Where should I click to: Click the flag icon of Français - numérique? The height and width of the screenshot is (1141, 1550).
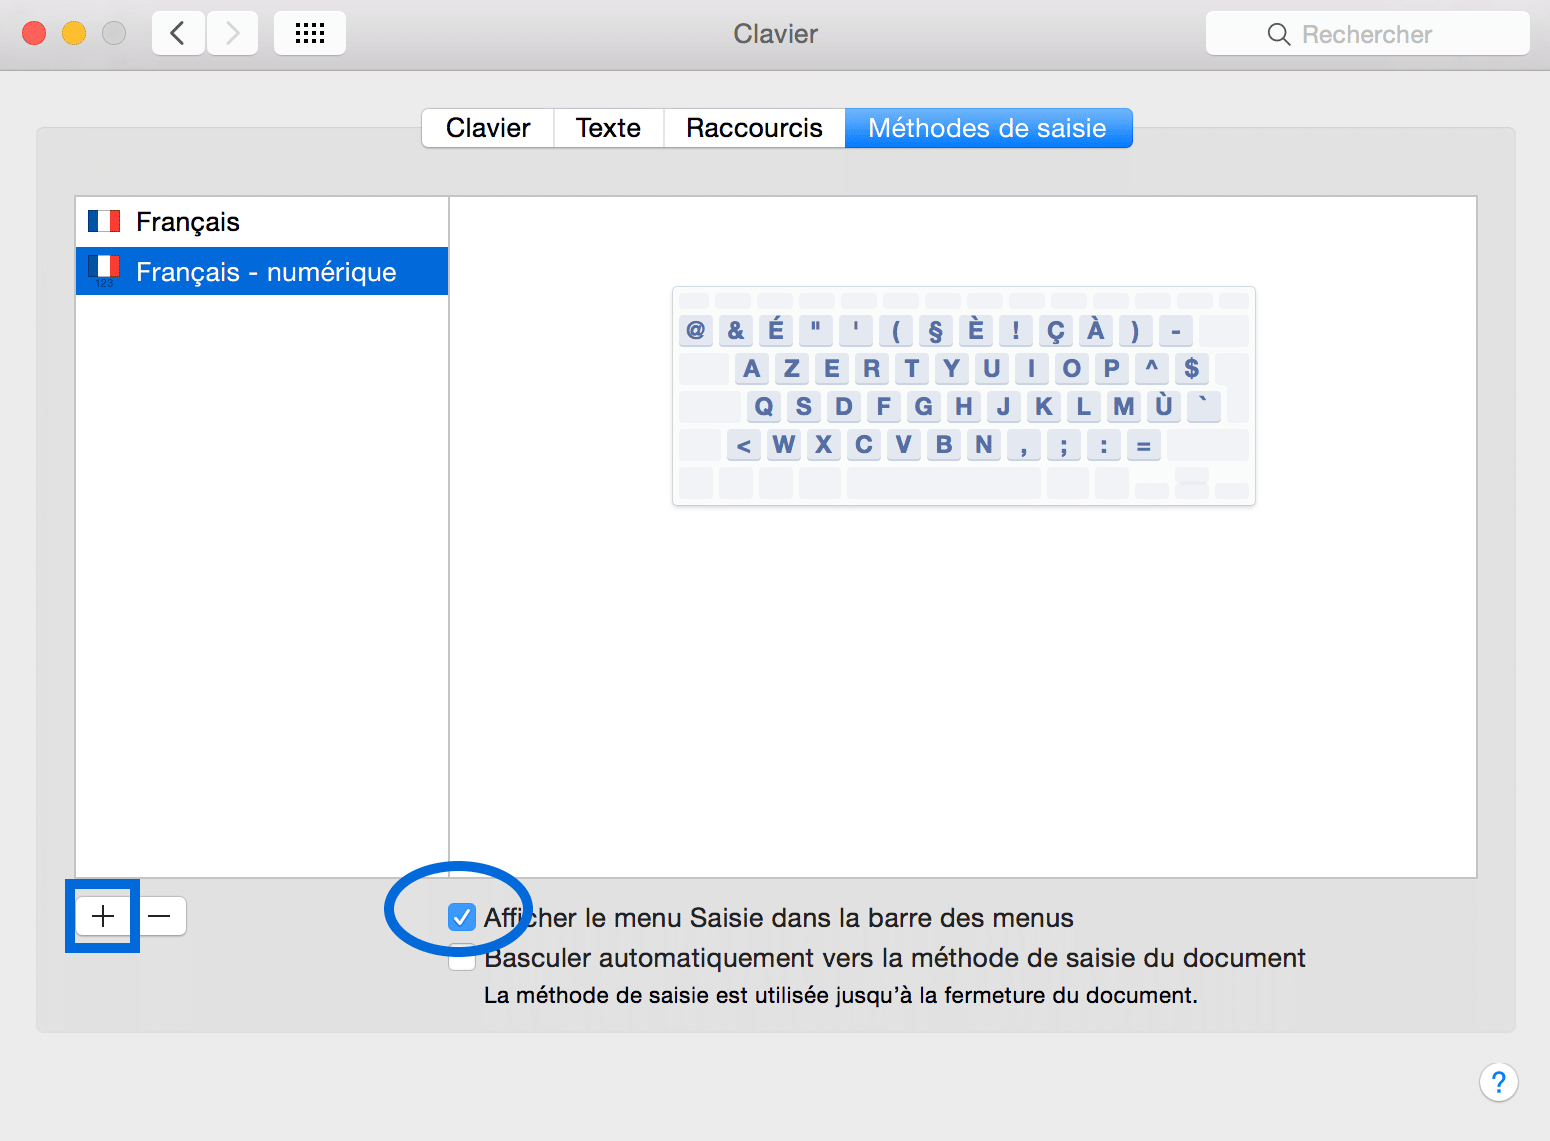104,270
